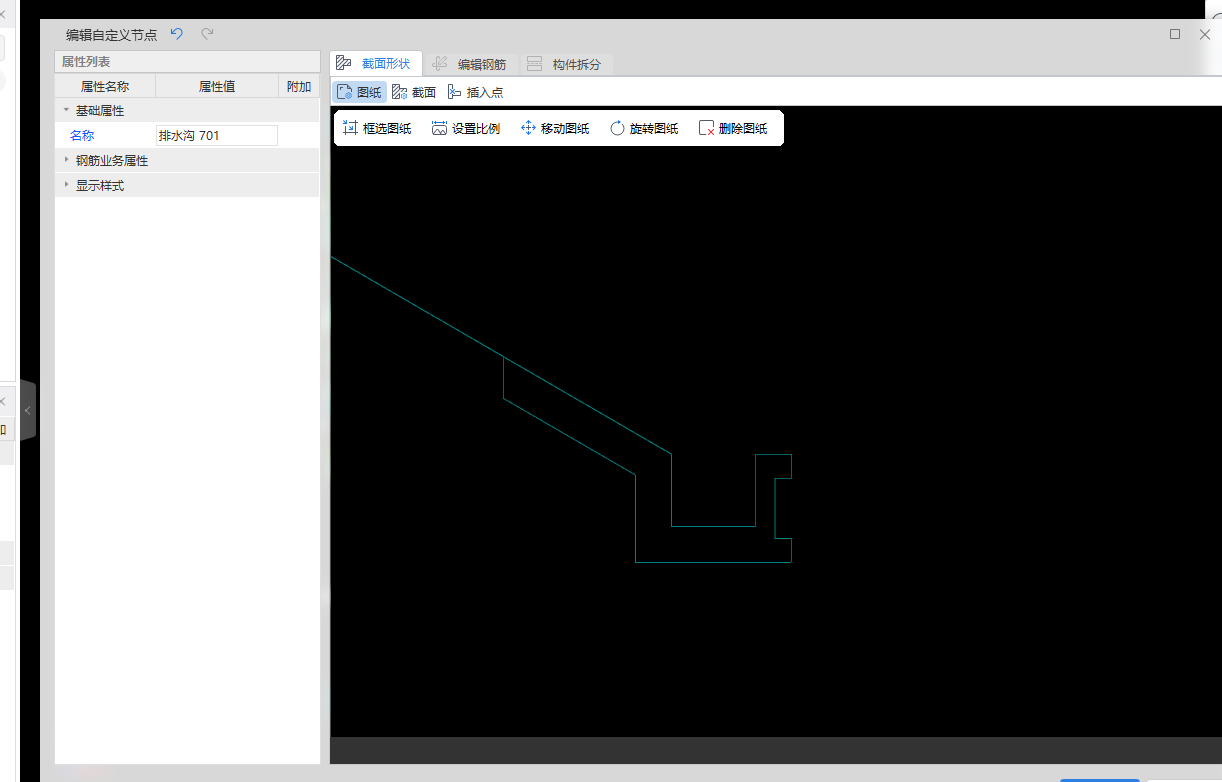Click the 名称 property label
The height and width of the screenshot is (782, 1222).
[x=82, y=136]
